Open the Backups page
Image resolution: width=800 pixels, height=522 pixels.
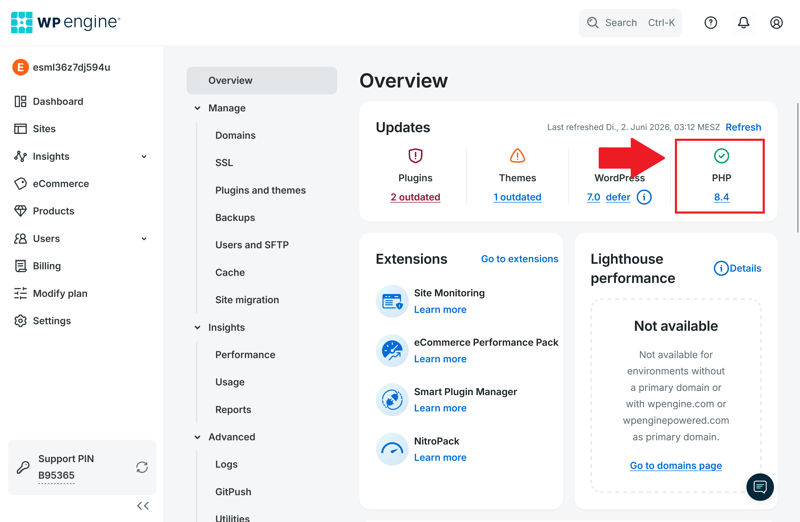235,217
